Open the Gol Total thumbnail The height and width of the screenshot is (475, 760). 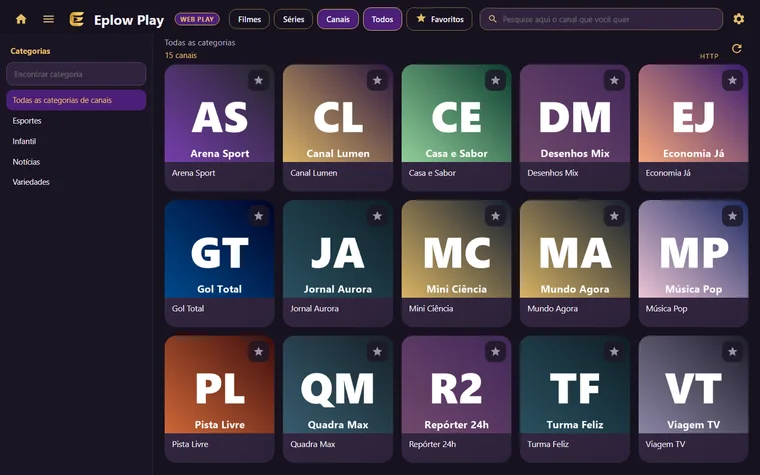(x=220, y=249)
